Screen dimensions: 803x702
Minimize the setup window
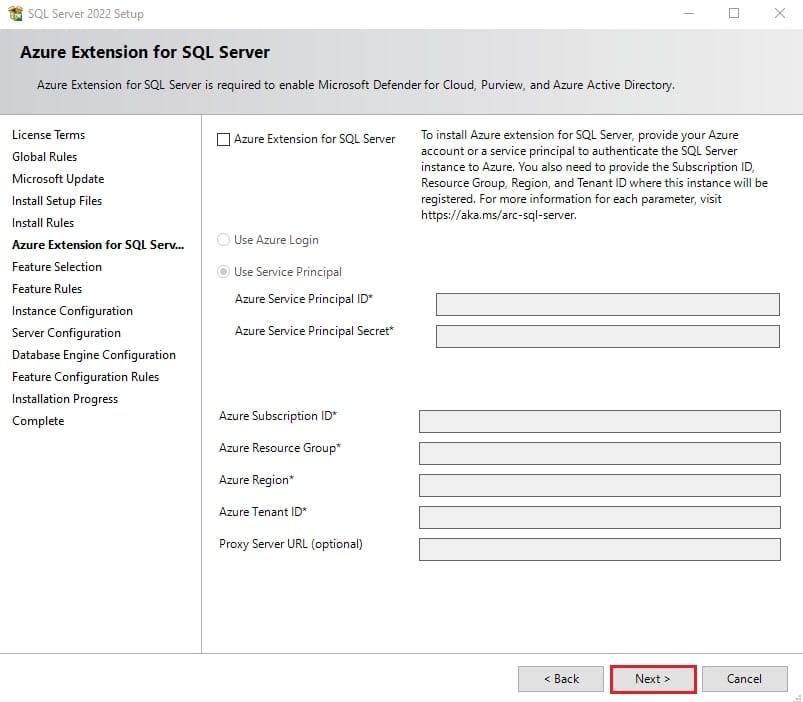(x=689, y=13)
